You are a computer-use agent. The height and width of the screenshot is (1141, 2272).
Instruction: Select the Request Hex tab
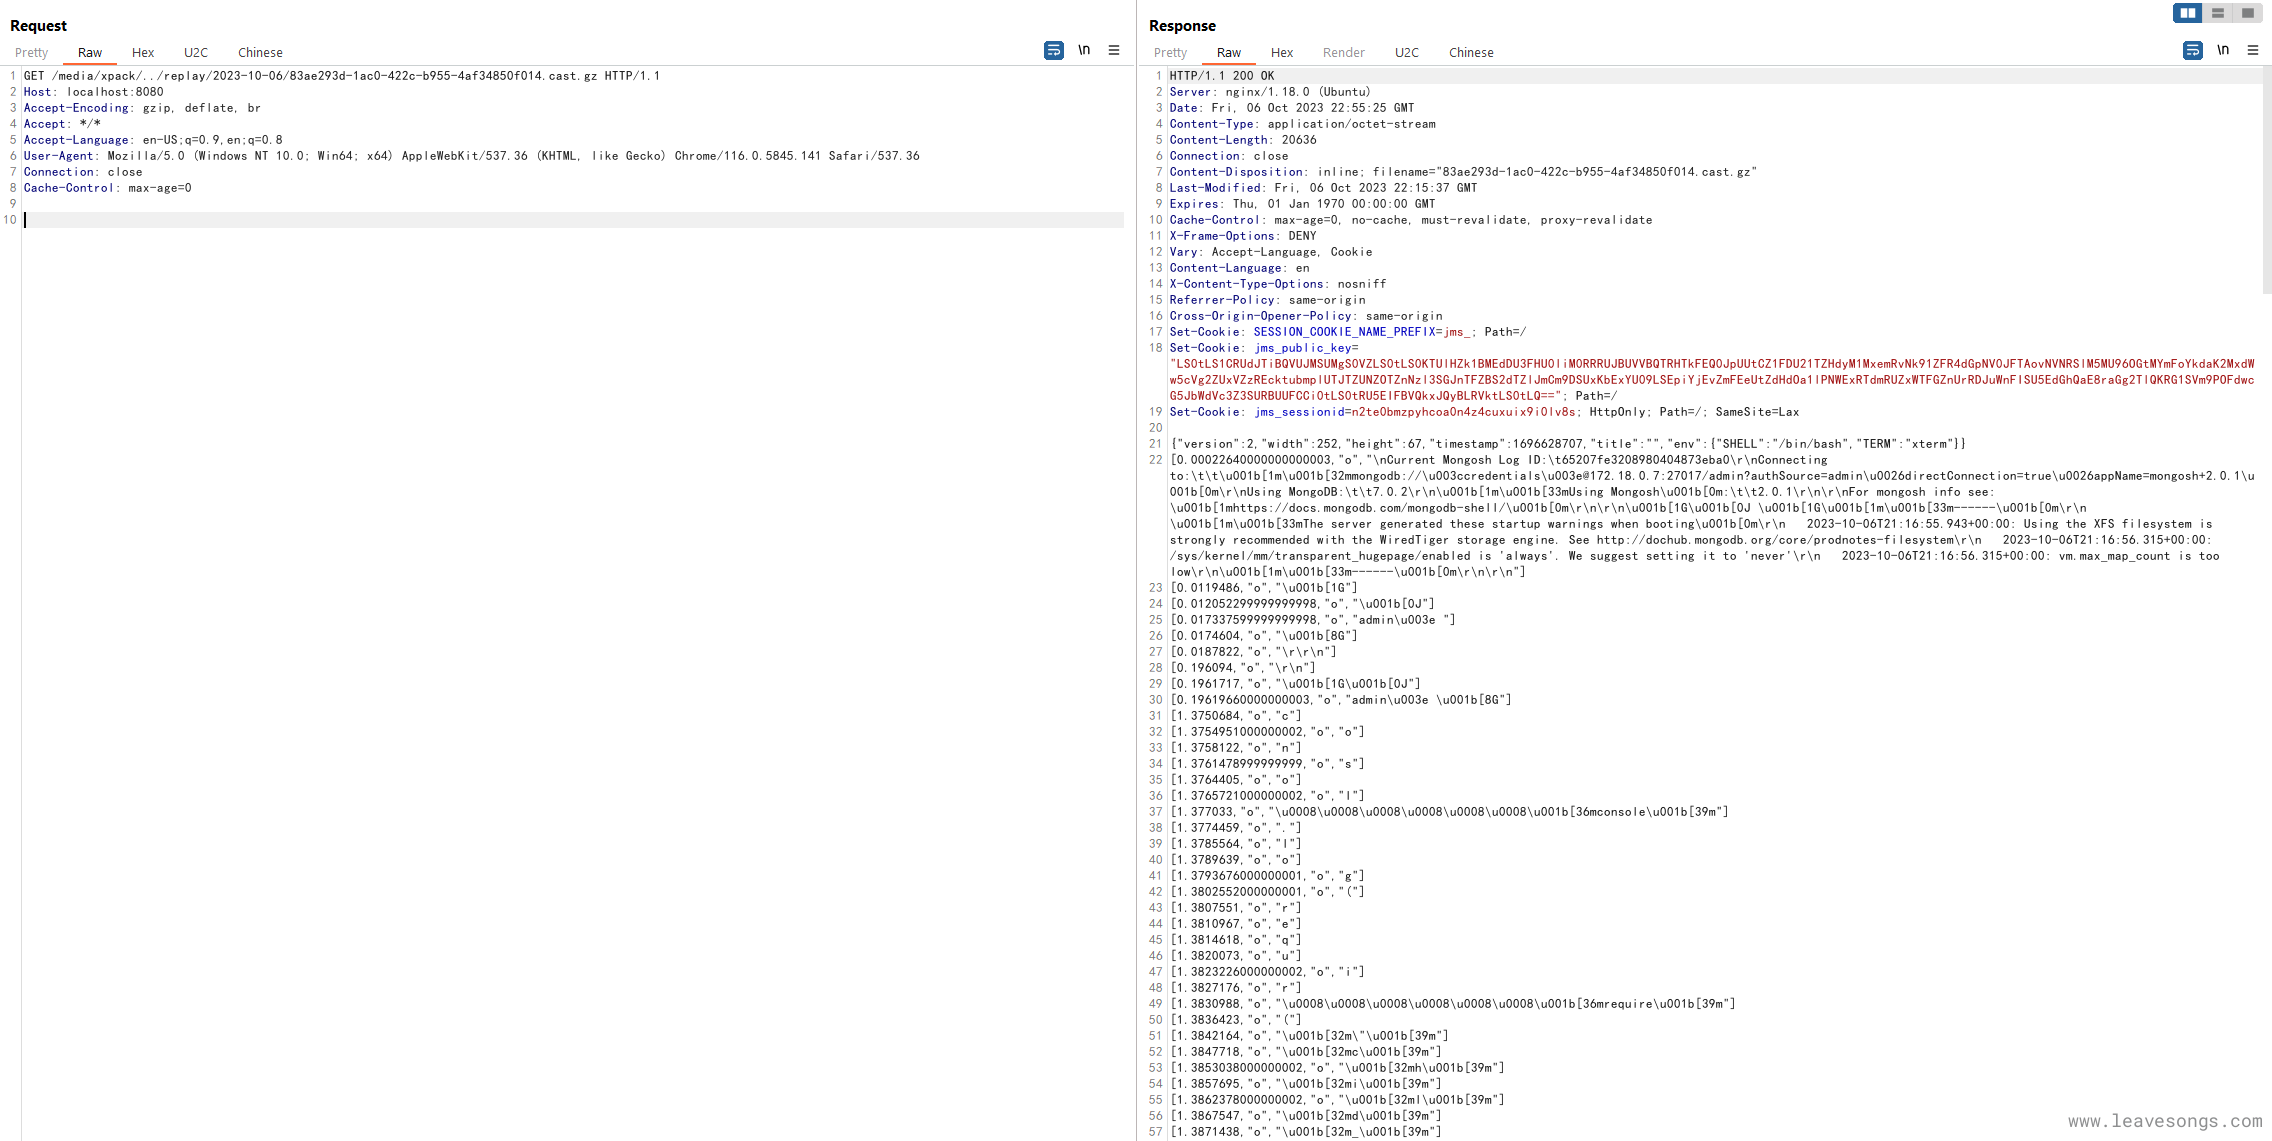tap(143, 53)
